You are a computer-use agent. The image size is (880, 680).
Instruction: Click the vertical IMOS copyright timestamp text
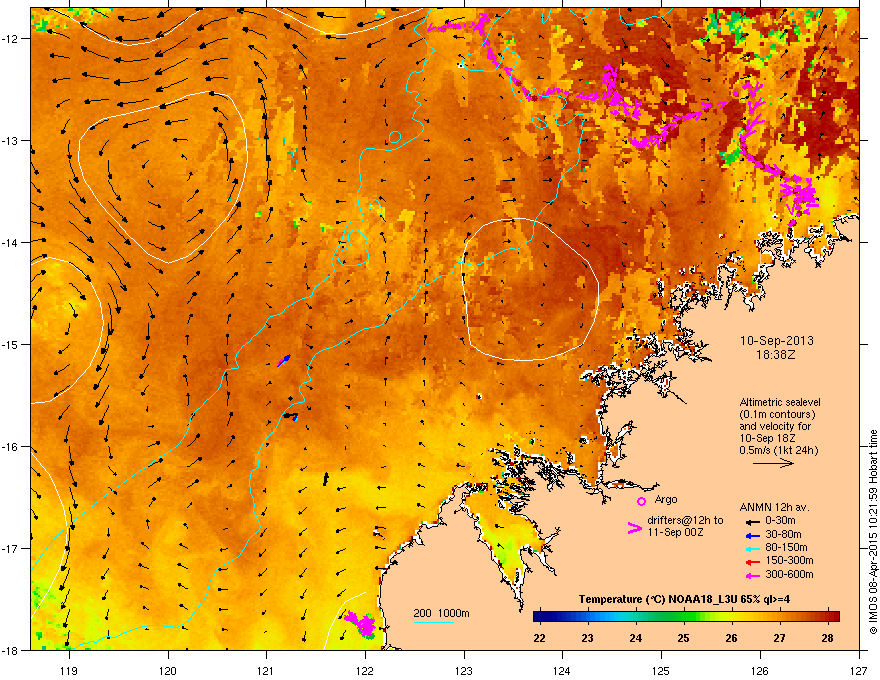(873, 532)
